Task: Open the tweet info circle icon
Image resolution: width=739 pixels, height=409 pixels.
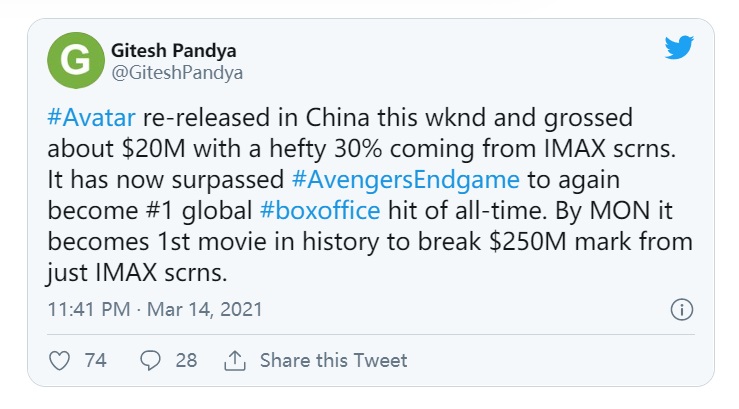Action: click(681, 309)
